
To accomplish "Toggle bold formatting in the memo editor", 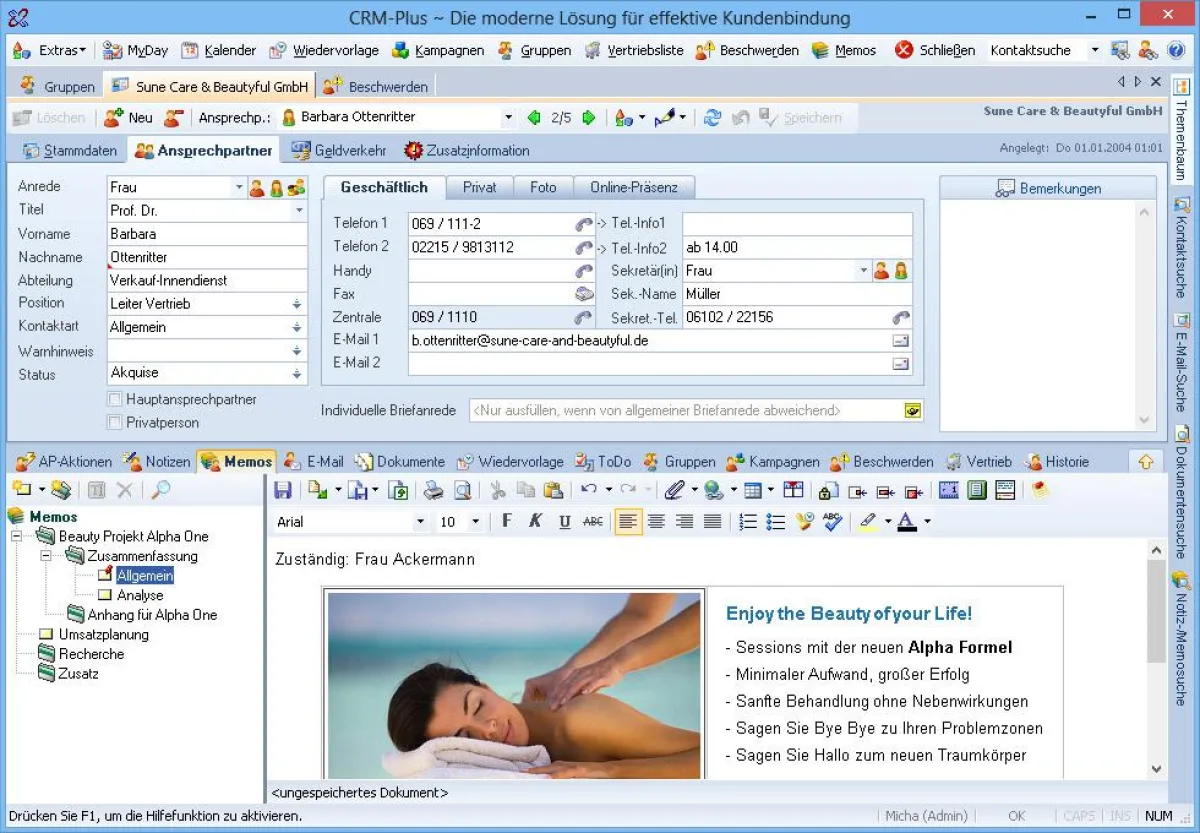I will point(506,521).
